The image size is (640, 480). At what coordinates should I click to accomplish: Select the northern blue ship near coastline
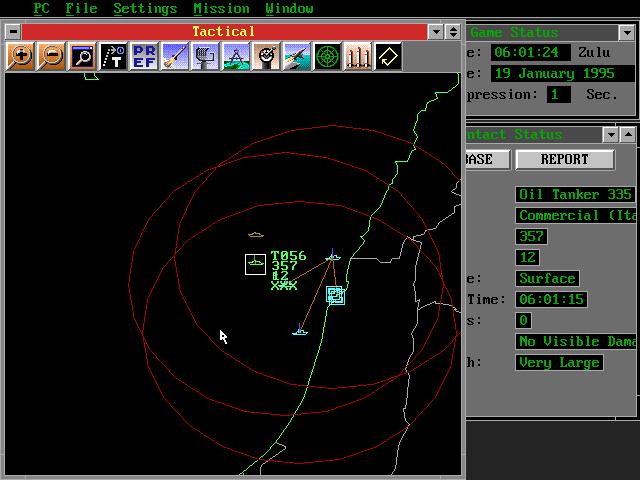click(333, 256)
